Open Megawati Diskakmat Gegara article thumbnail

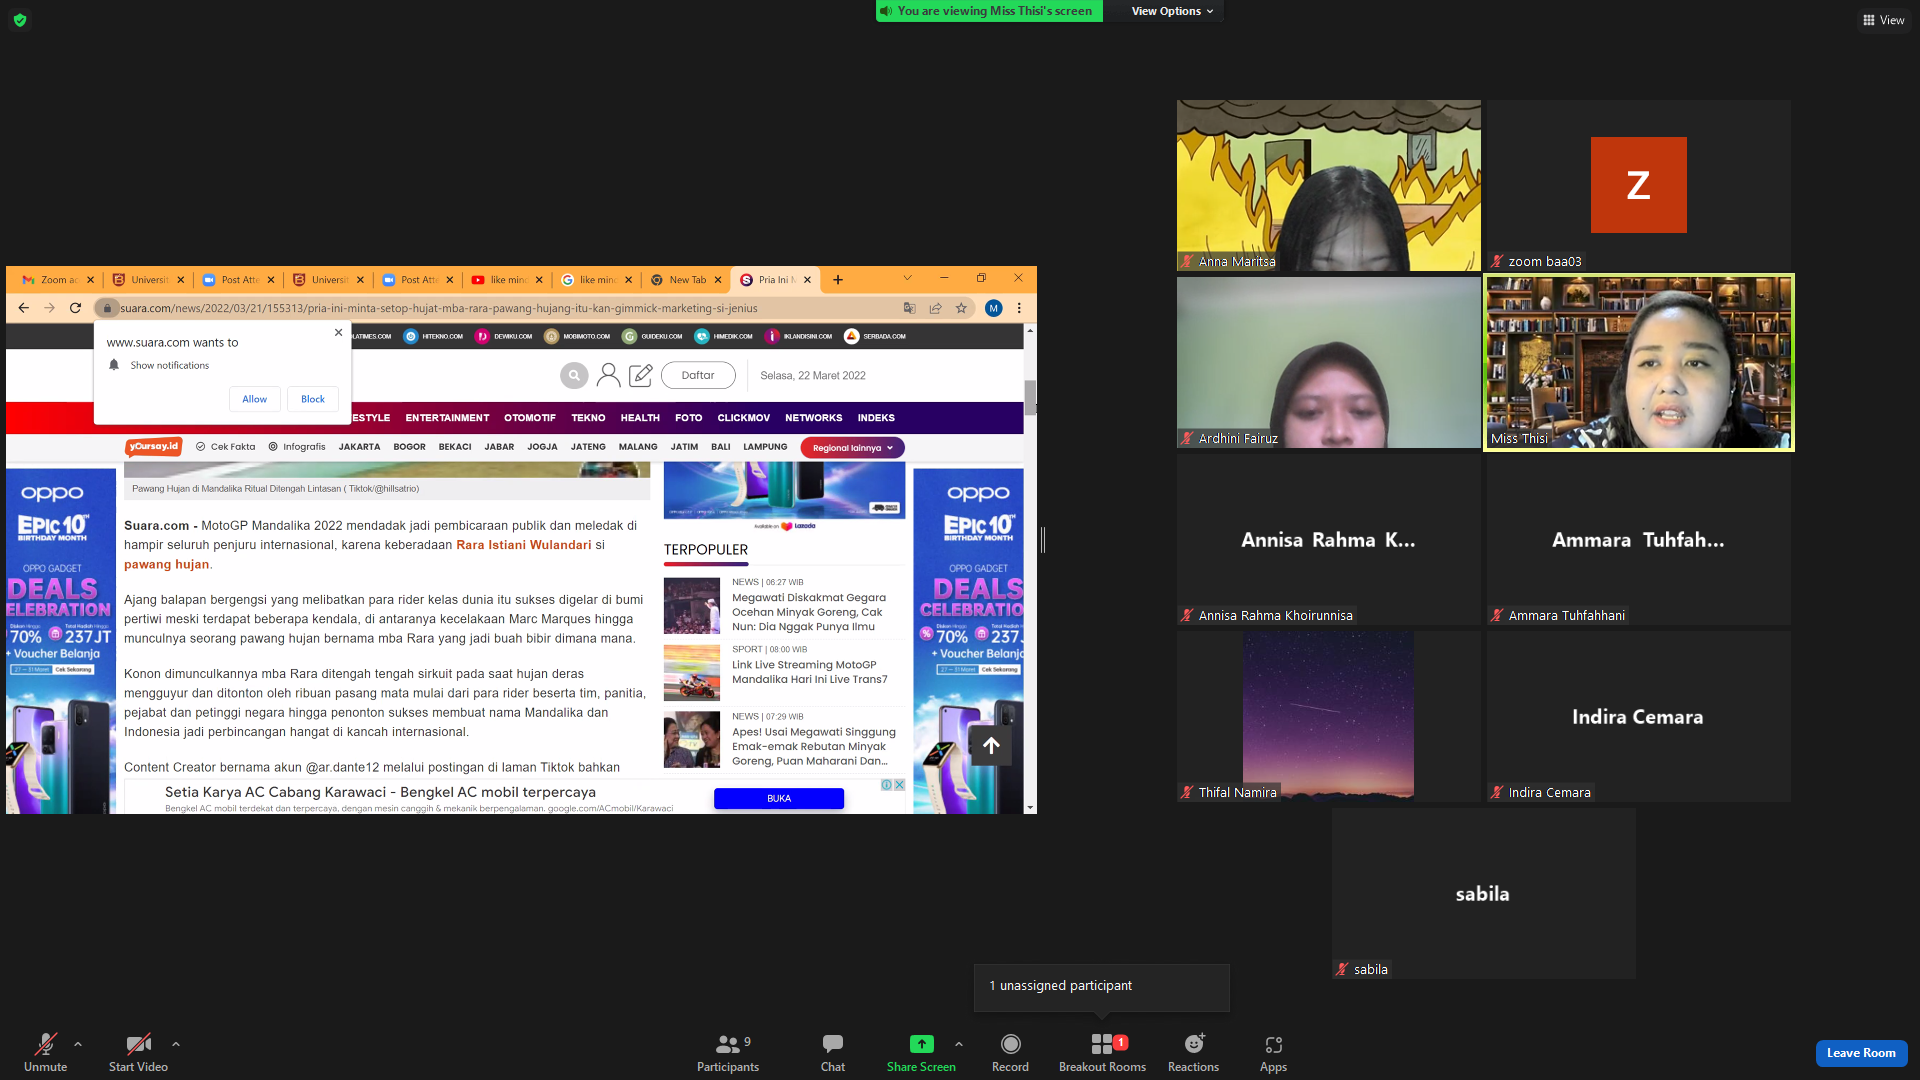tap(692, 606)
